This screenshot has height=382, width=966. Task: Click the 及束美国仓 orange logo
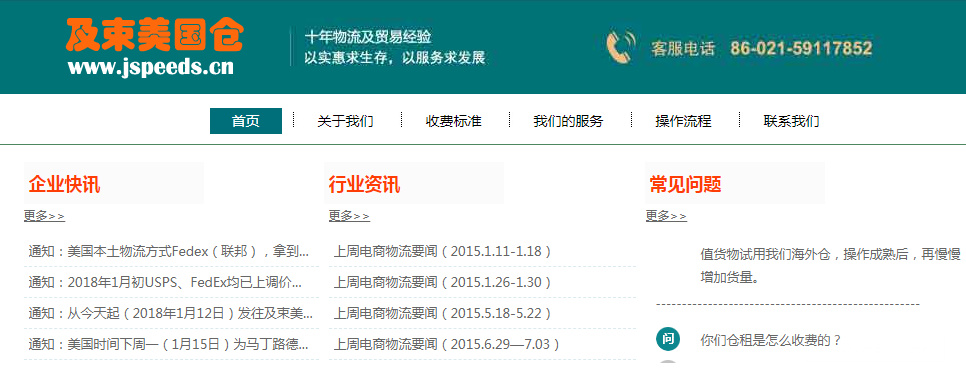(155, 35)
